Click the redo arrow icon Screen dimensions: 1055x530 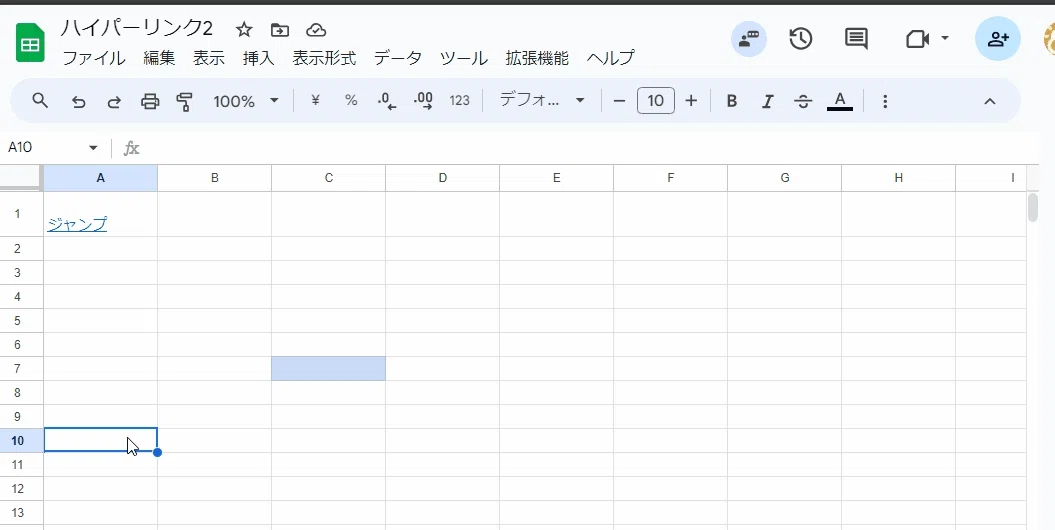(x=114, y=102)
